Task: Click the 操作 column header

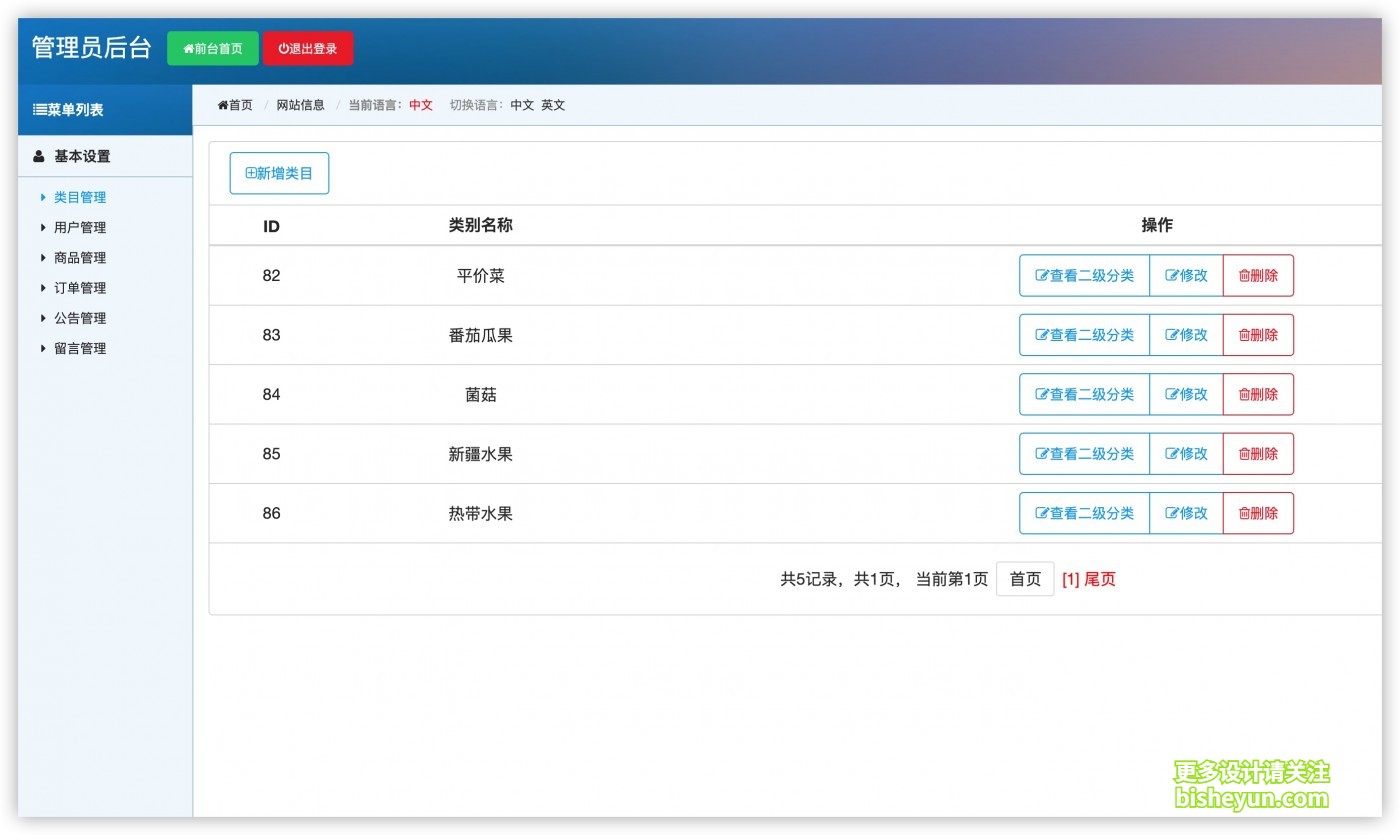Action: [x=1157, y=225]
